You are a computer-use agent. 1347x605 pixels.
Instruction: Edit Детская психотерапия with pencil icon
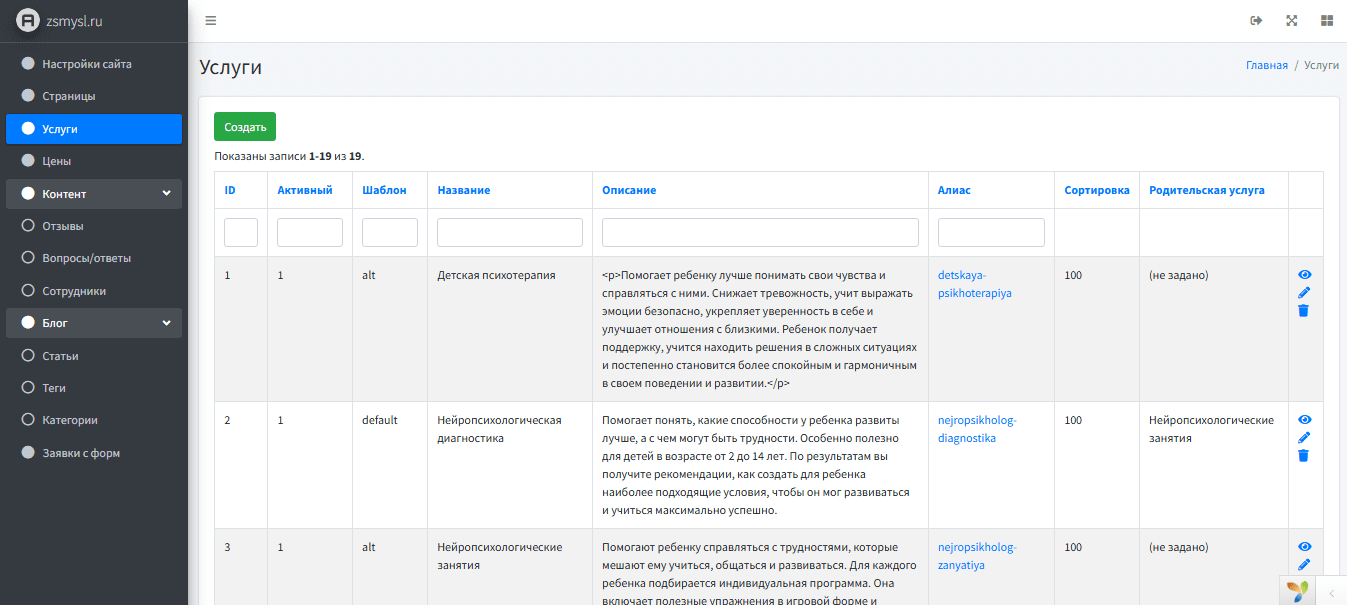point(1304,293)
